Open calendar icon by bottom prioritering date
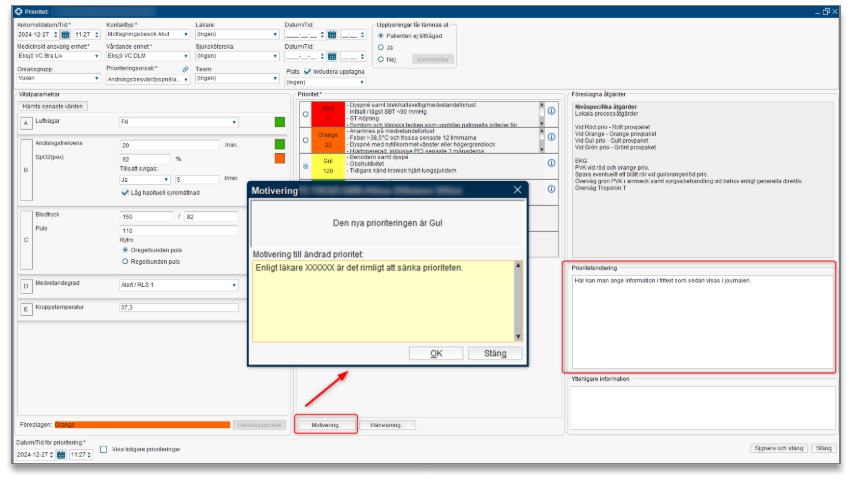Screen dimensions: 854x482 coord(61,454)
